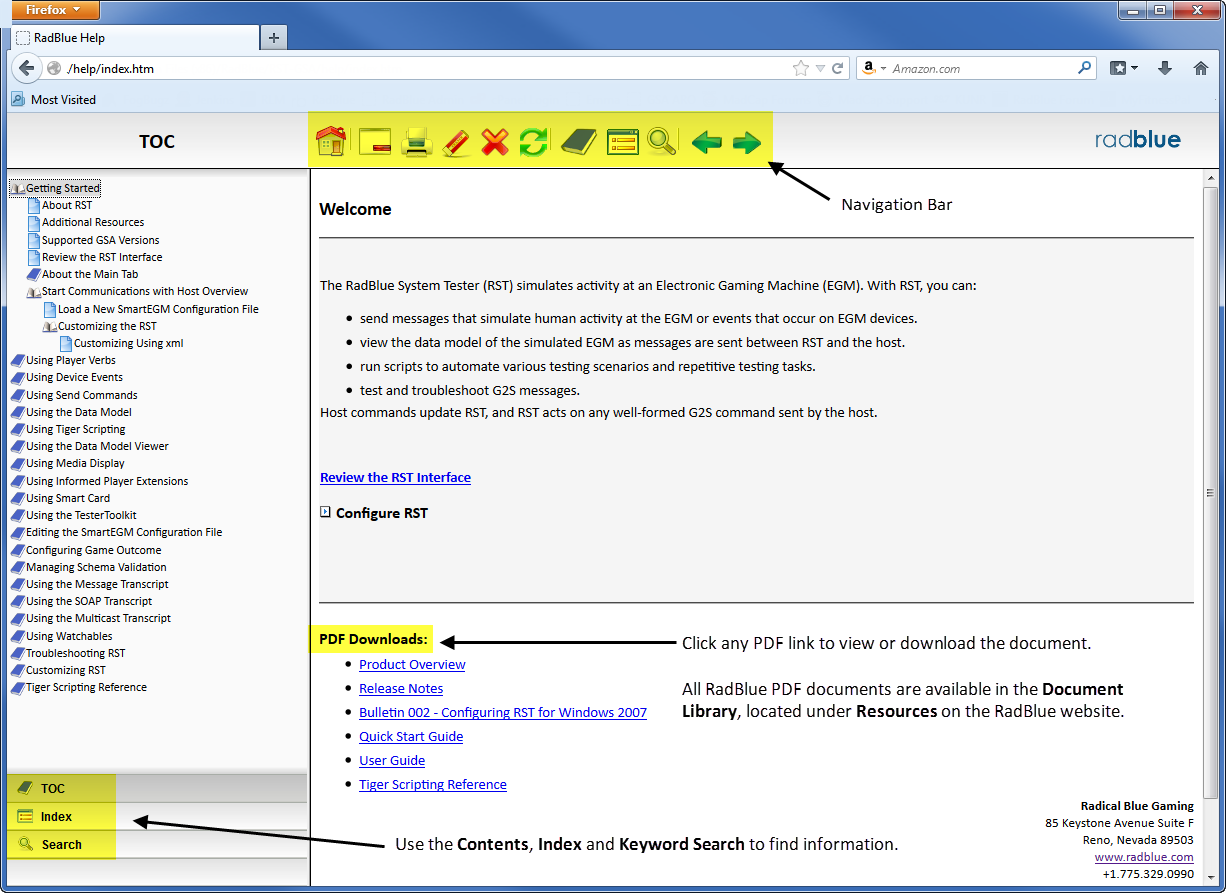Viewport: 1226px width, 893px height.
Task: Click the Firefox back button
Action: (27, 68)
